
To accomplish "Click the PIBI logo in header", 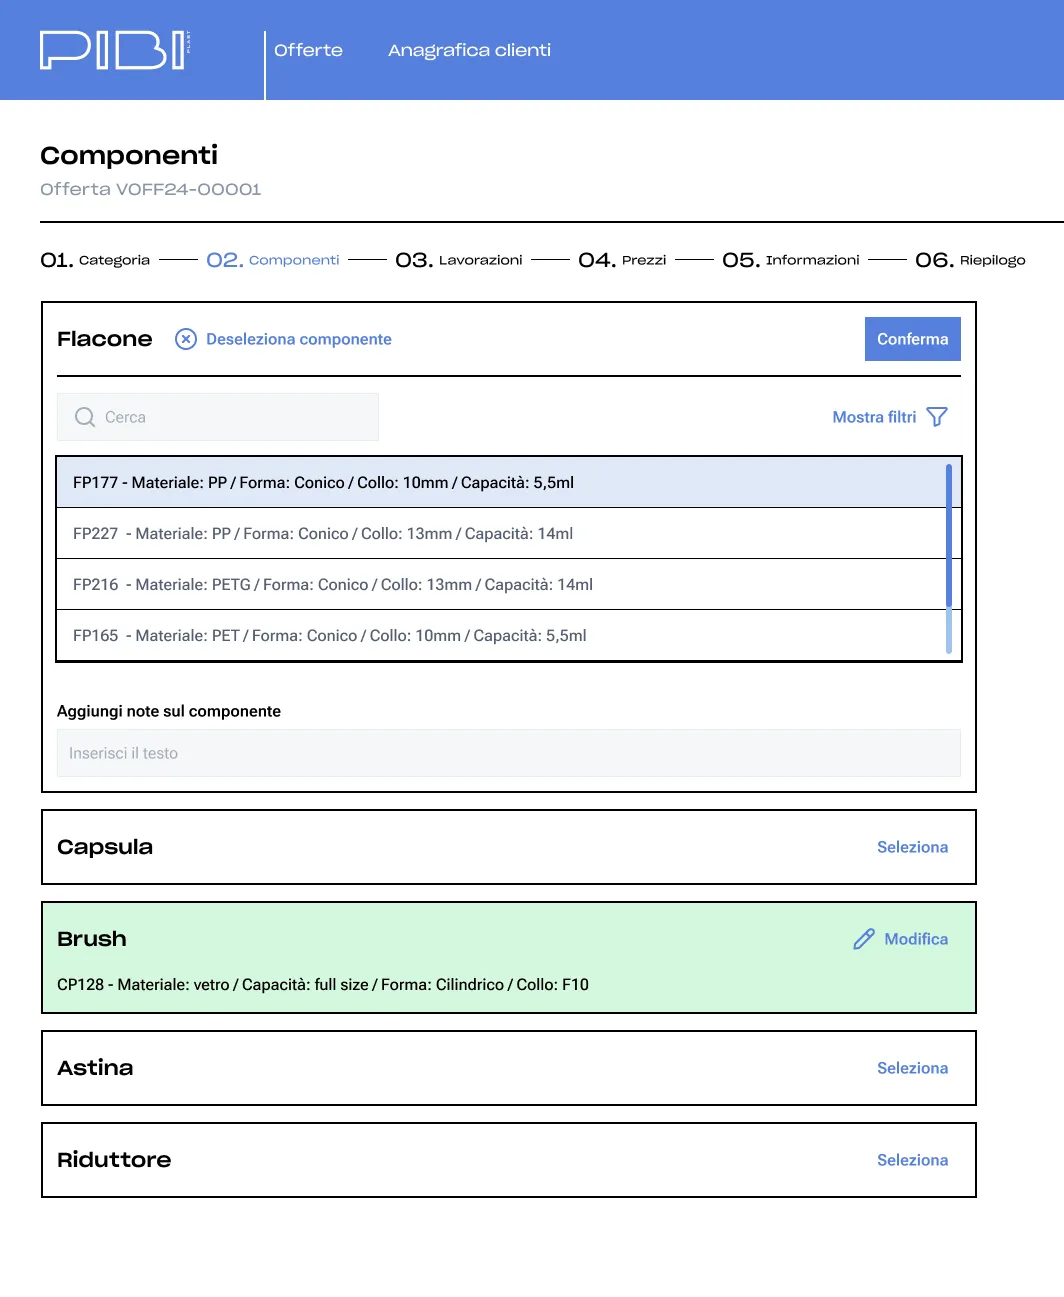I will 115,50.
